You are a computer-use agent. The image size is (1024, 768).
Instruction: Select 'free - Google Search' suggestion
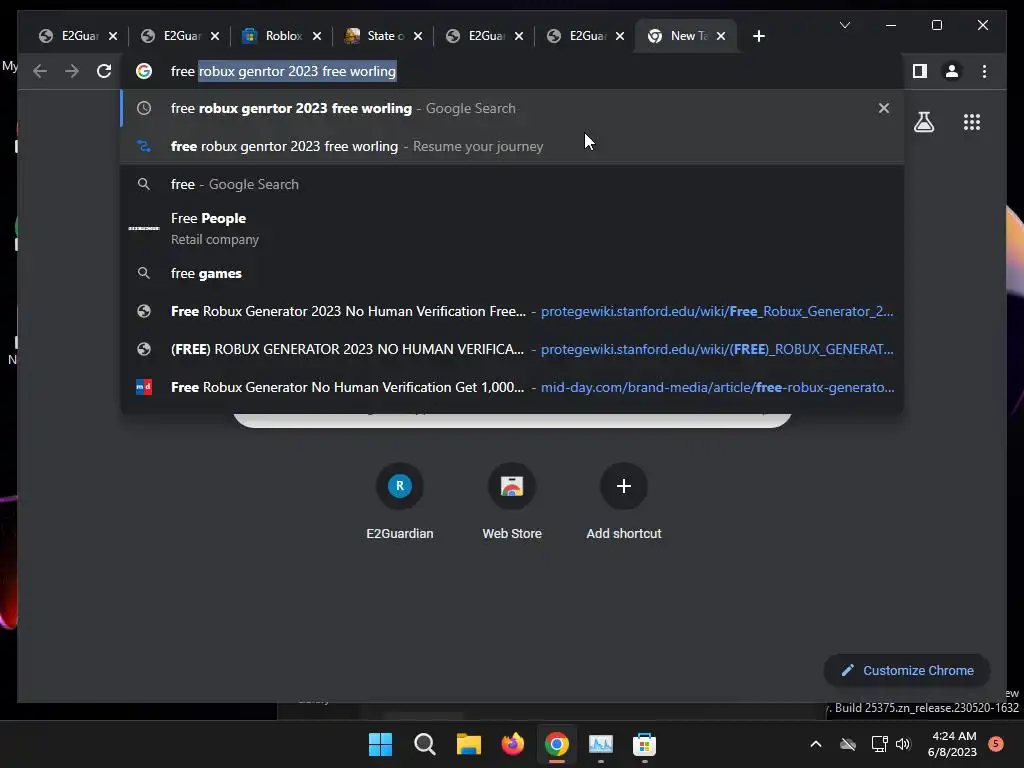[513, 184]
